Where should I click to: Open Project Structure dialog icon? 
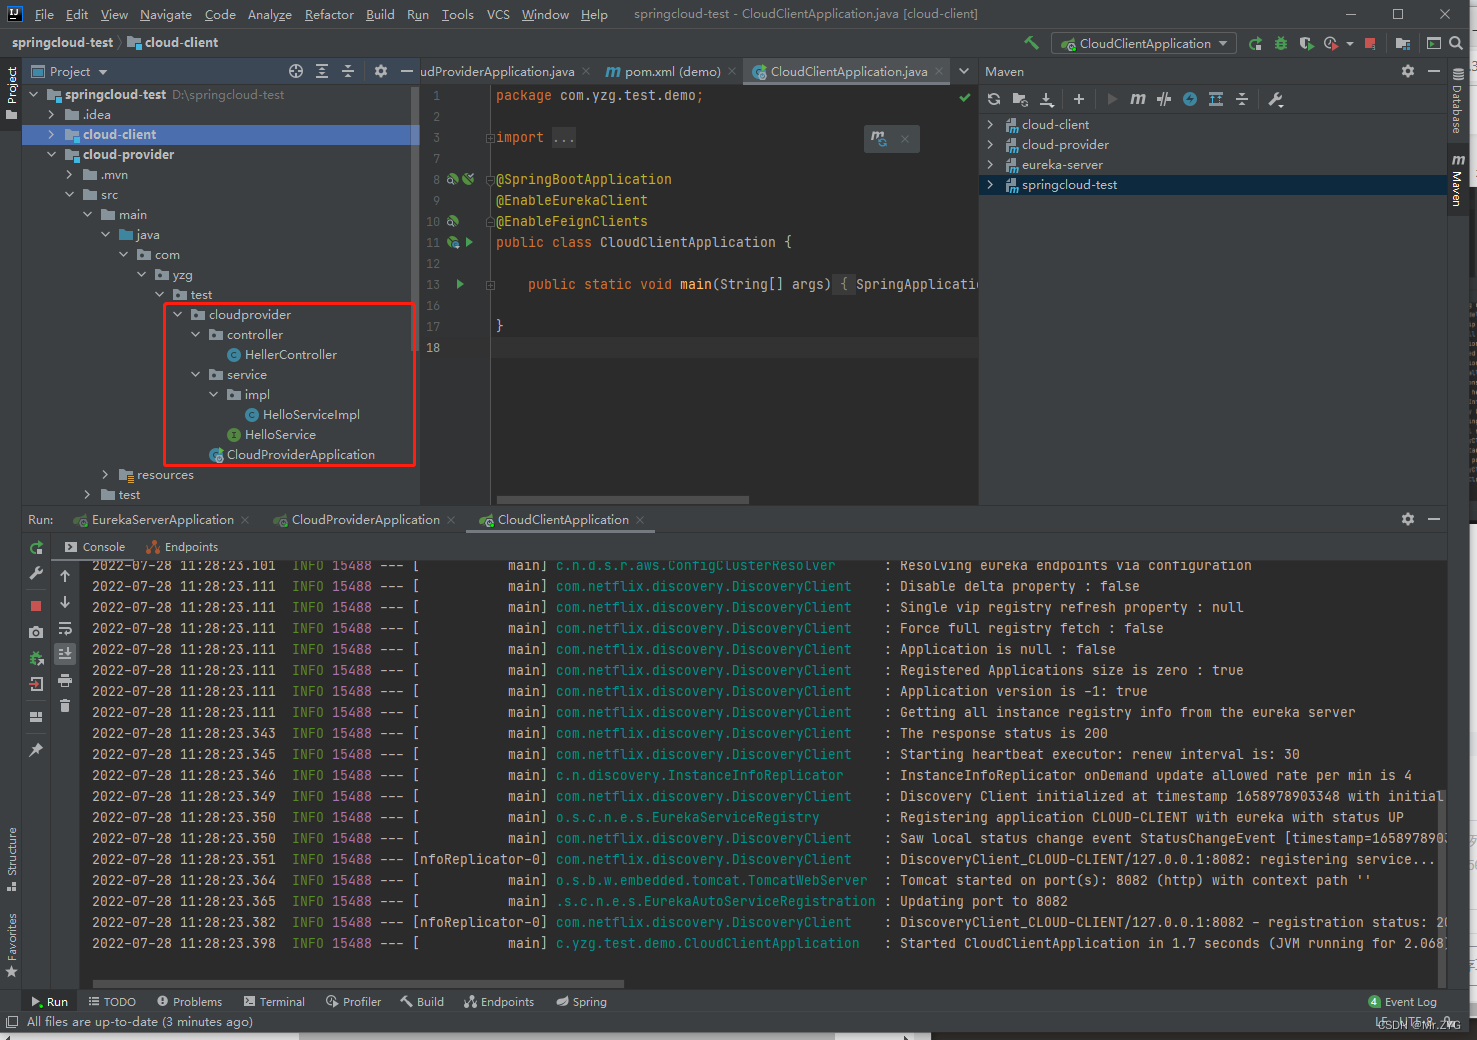tap(1403, 43)
